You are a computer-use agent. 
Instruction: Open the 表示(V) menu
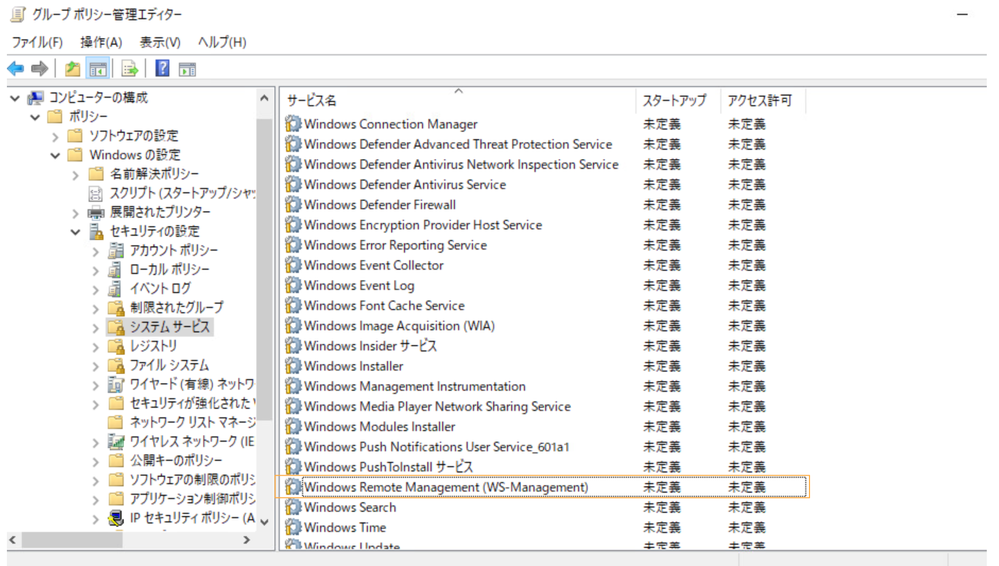tap(160, 42)
